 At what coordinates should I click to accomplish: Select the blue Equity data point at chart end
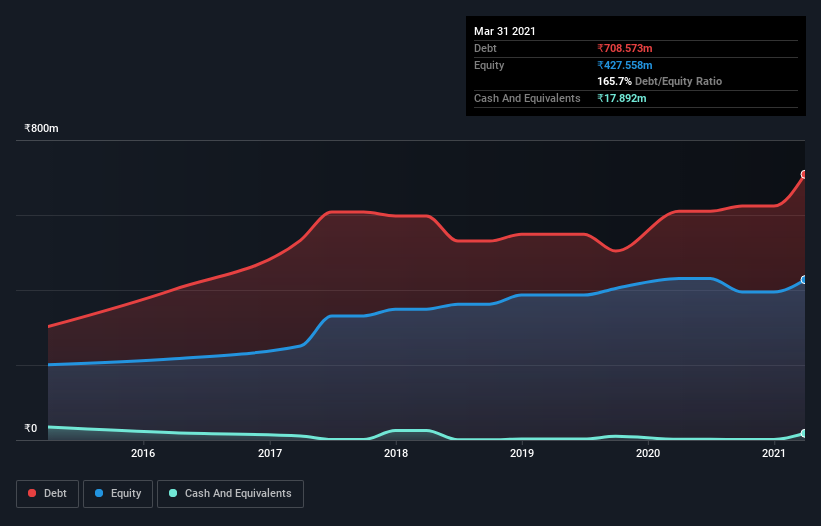click(x=804, y=280)
